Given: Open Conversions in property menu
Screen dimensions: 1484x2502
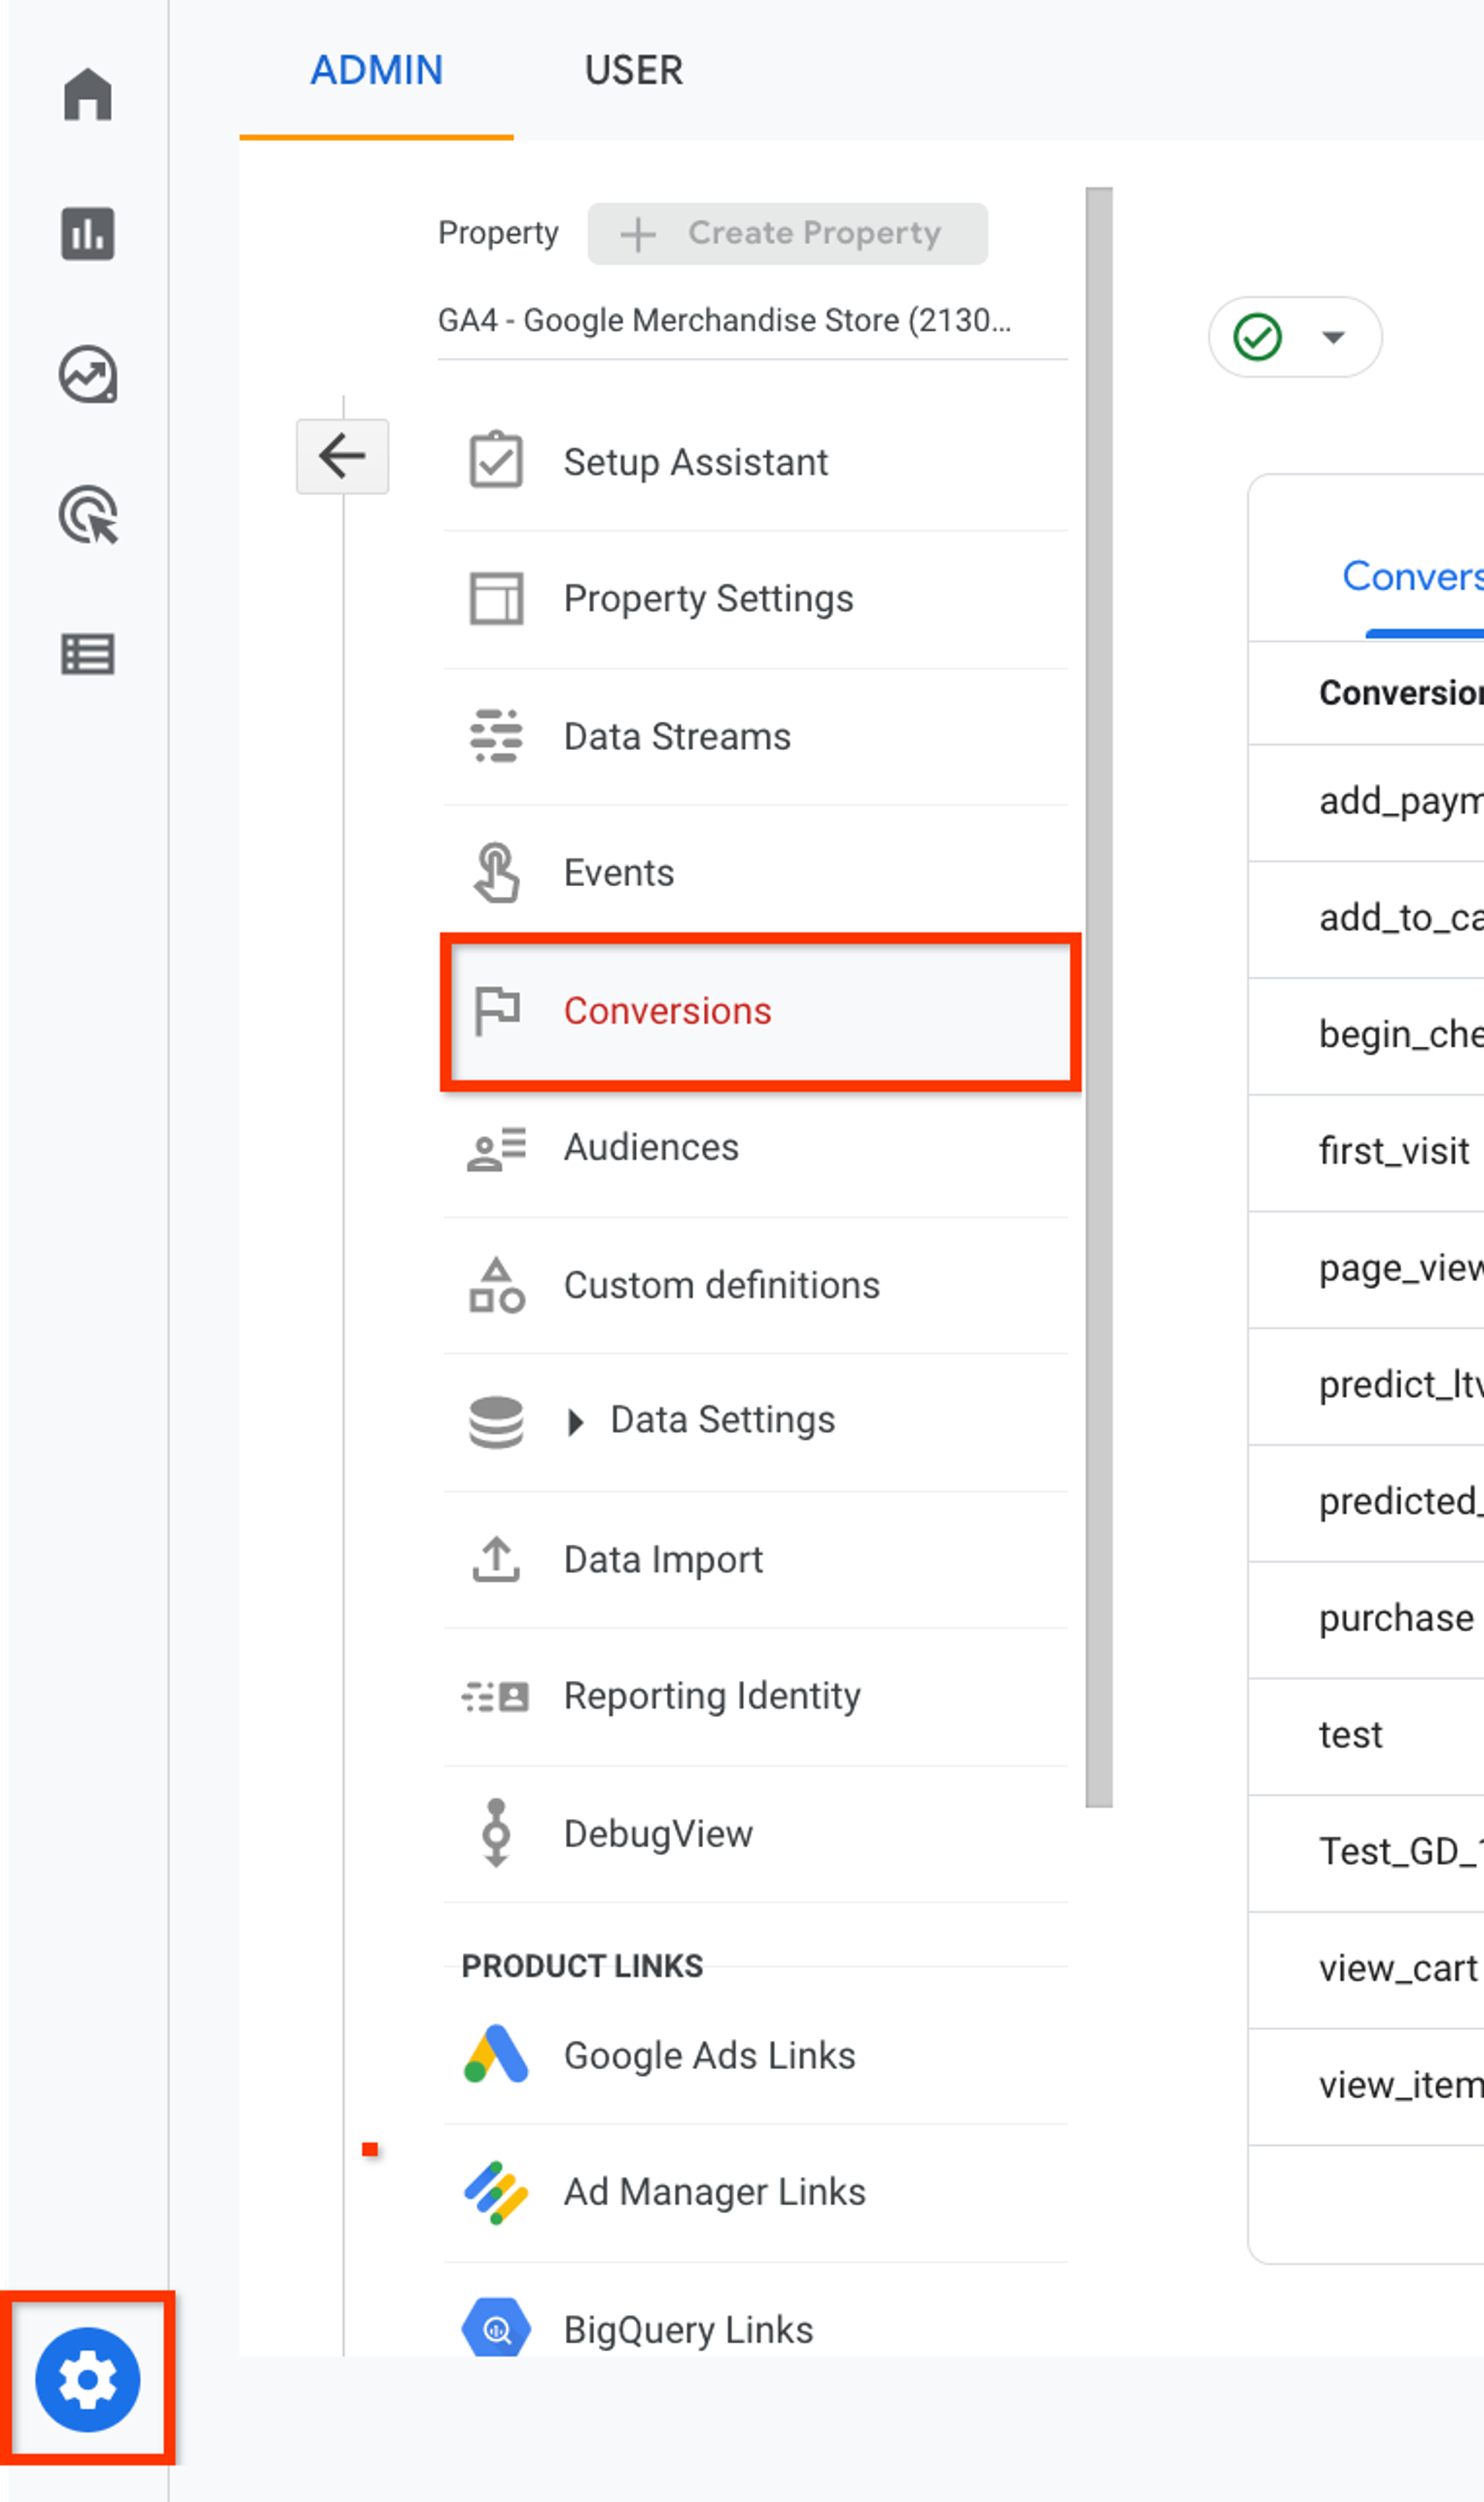Looking at the screenshot, I should pos(667,1011).
